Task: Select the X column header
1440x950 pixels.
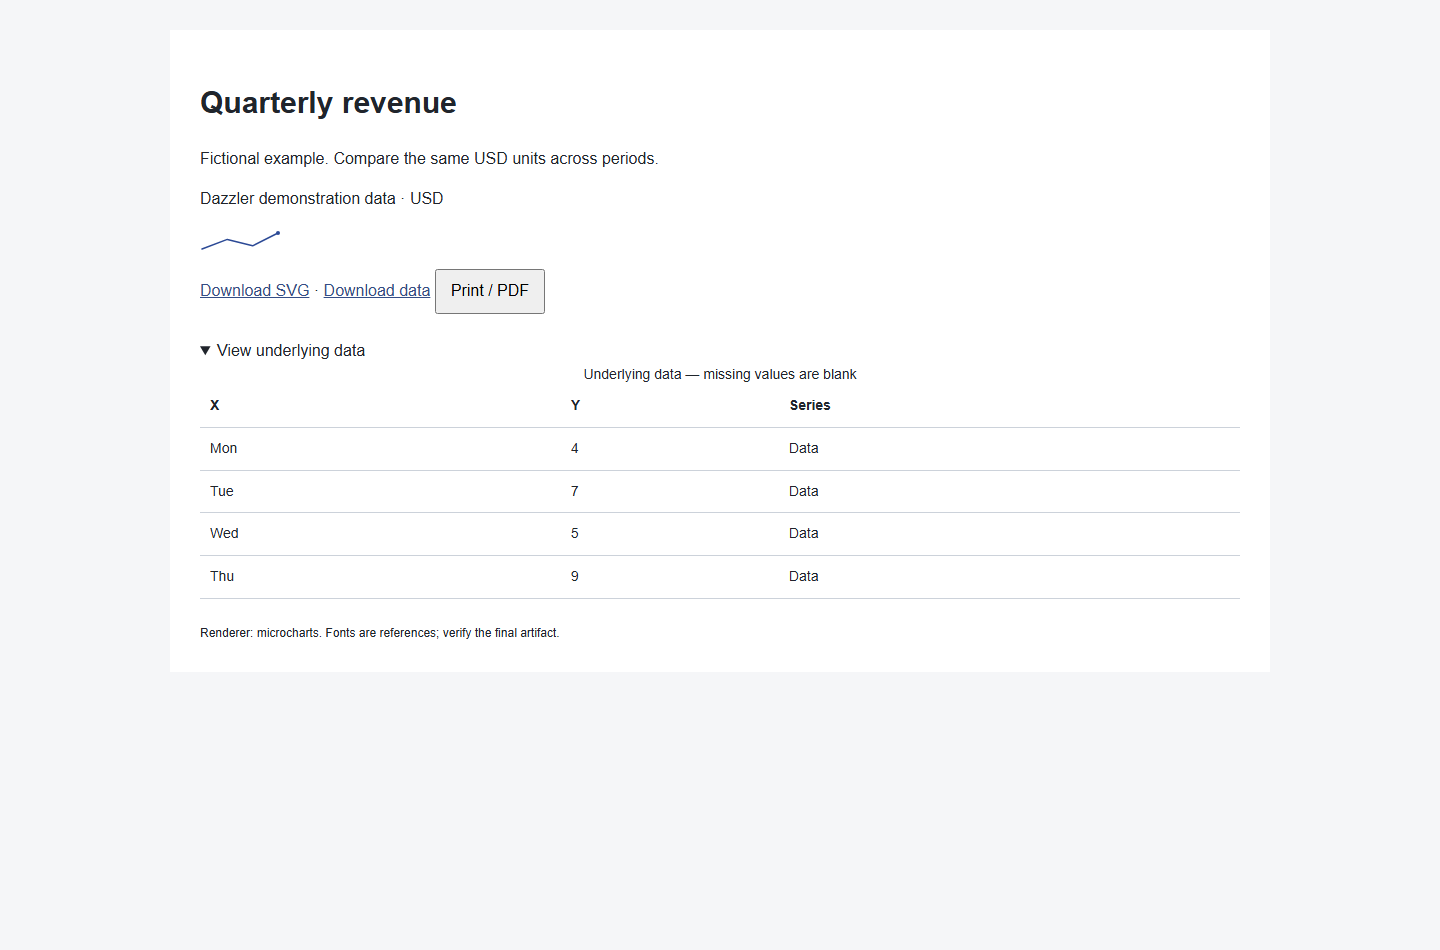Action: (x=380, y=405)
